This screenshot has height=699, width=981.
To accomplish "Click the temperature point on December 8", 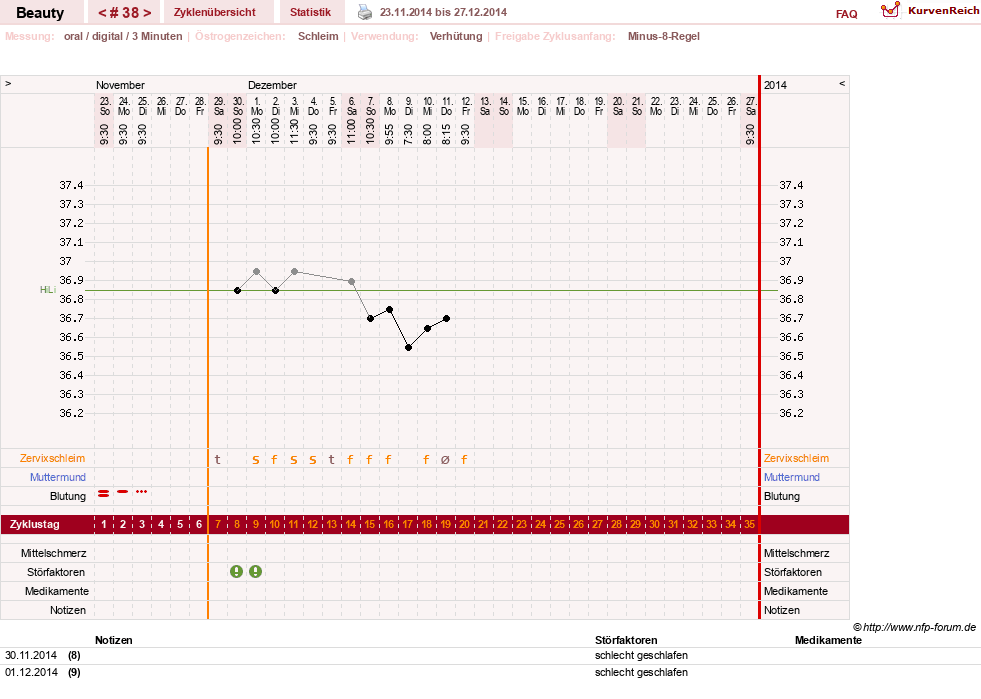I will pyautogui.click(x=390, y=309).
